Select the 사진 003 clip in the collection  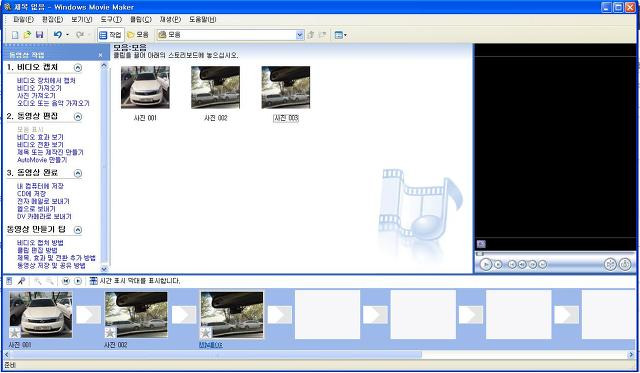coord(286,88)
